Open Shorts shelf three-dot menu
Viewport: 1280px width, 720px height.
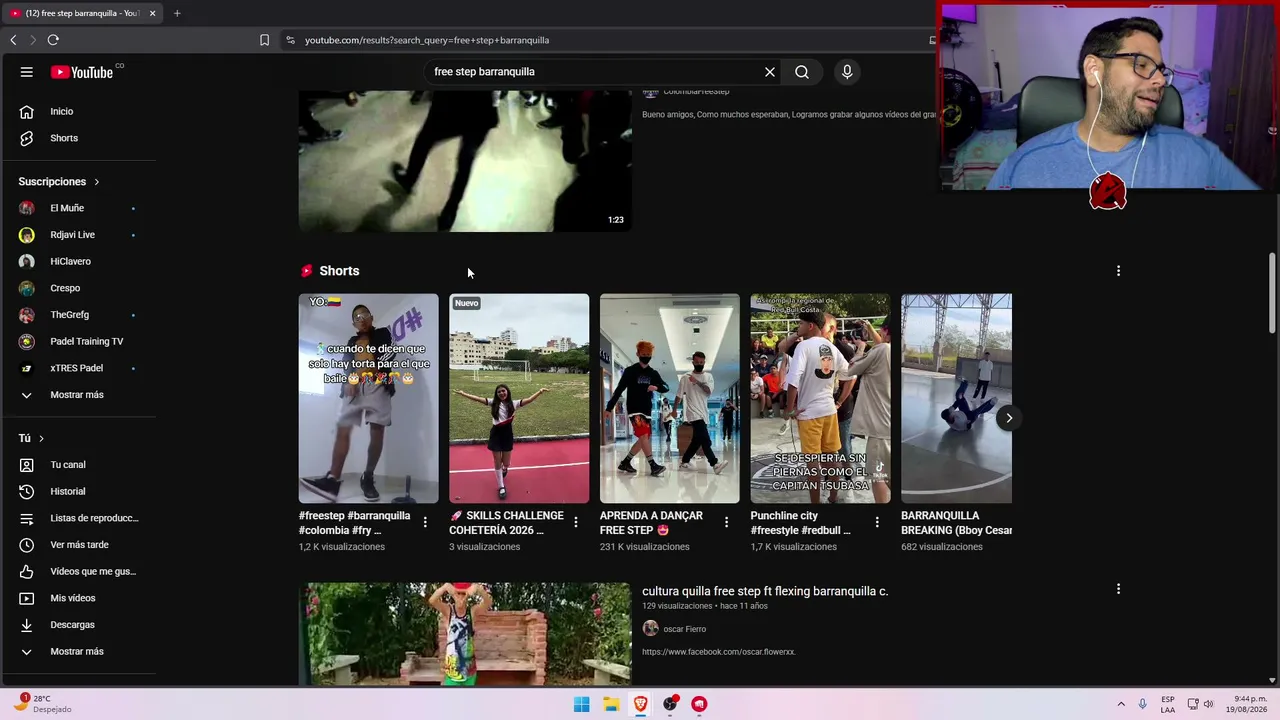click(x=1118, y=271)
